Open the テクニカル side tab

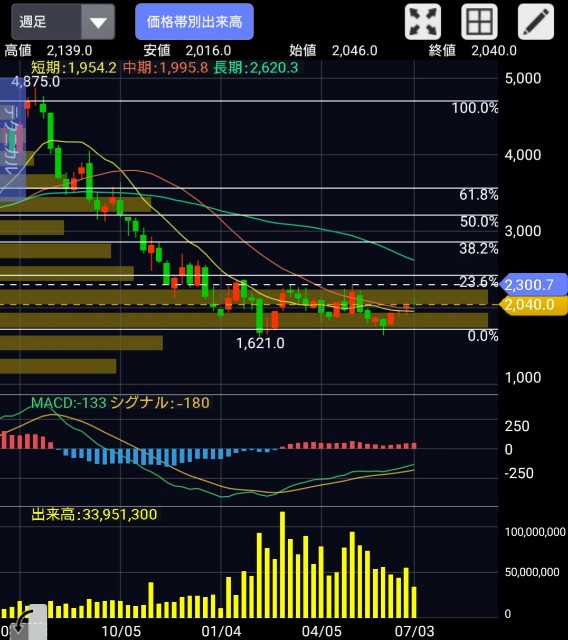(x=11, y=139)
